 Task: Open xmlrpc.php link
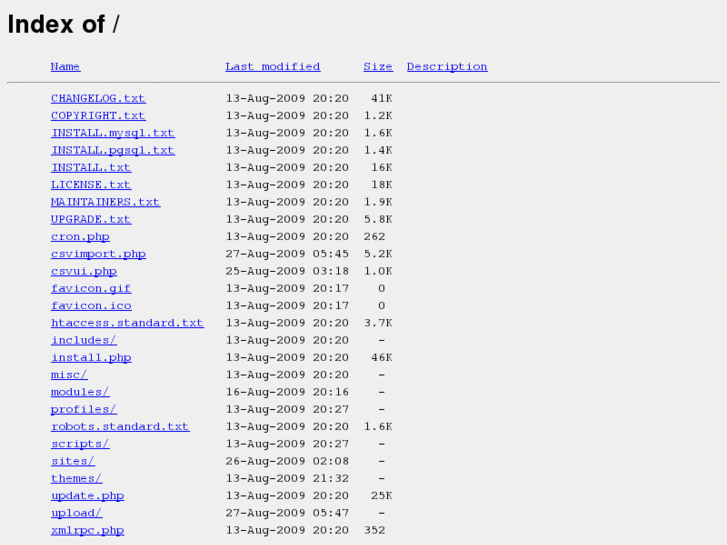click(87, 530)
